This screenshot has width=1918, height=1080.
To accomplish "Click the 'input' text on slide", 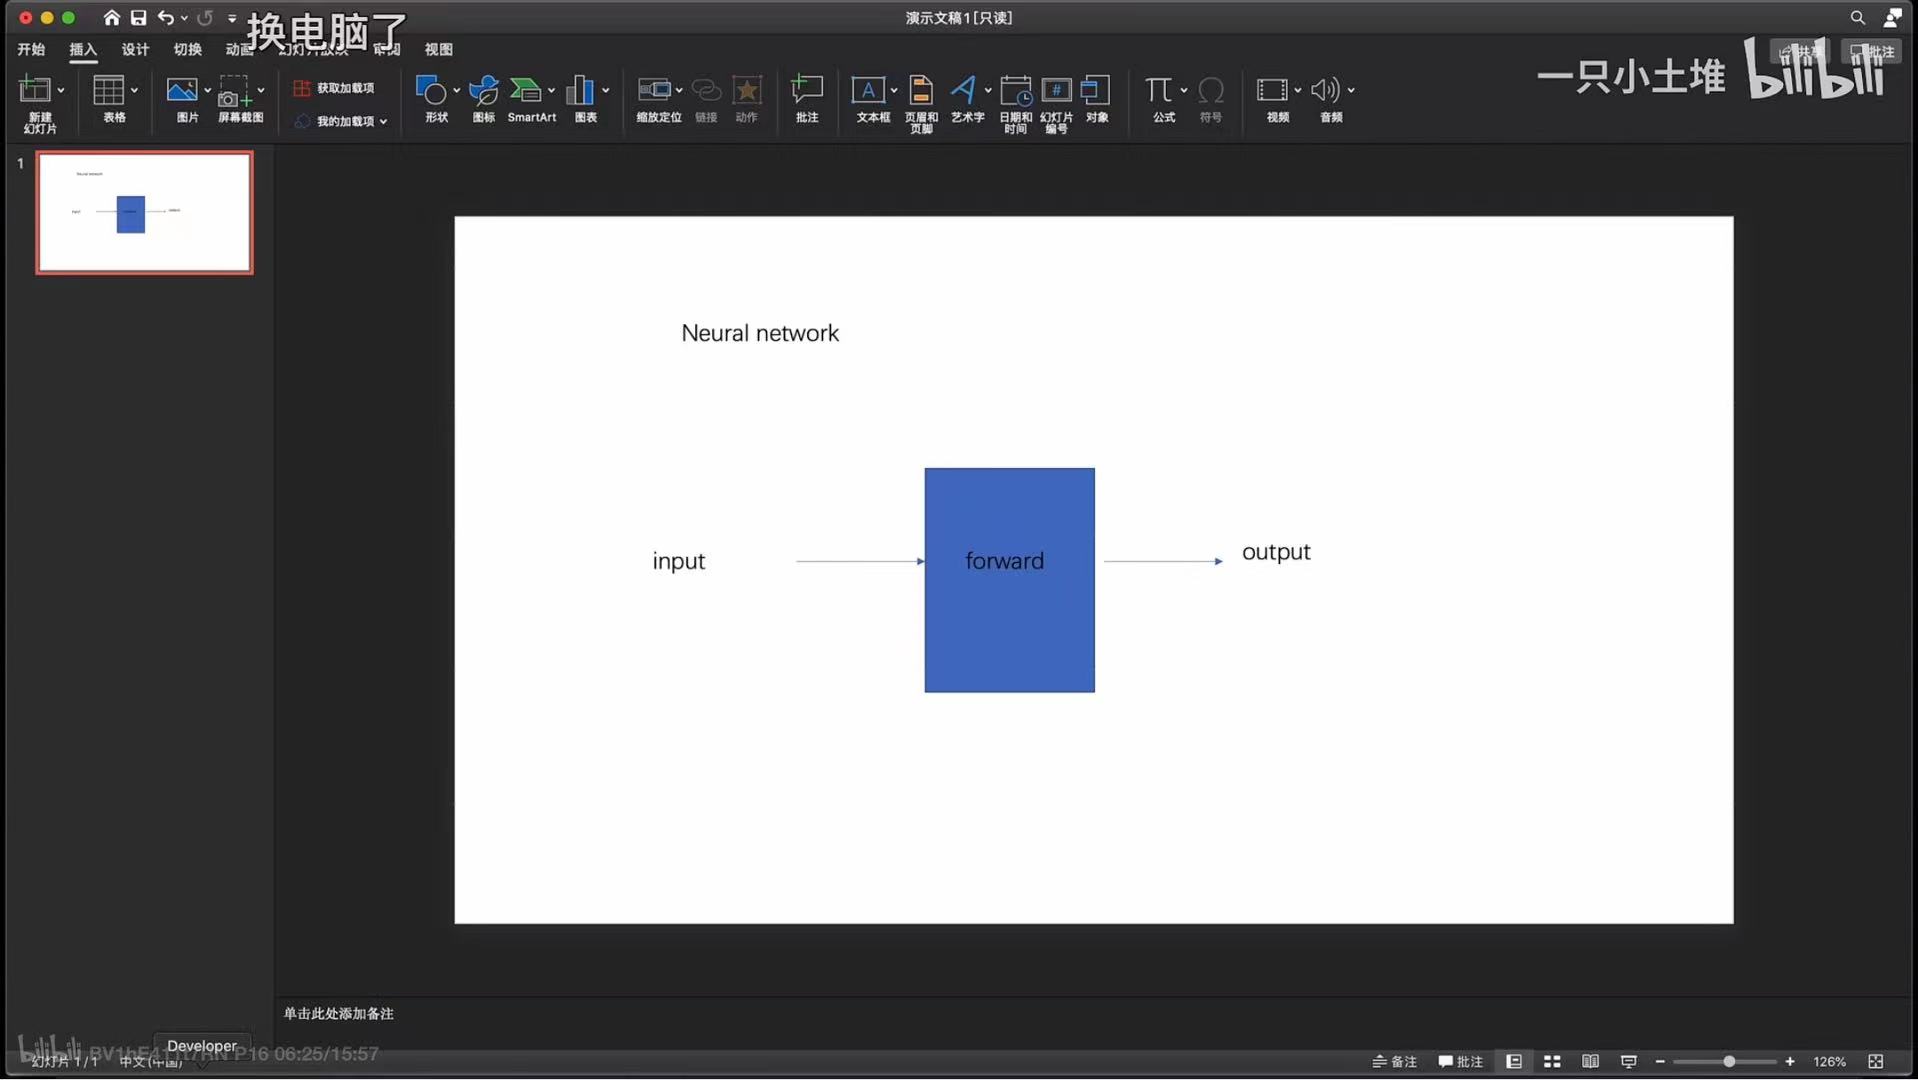I will point(679,561).
